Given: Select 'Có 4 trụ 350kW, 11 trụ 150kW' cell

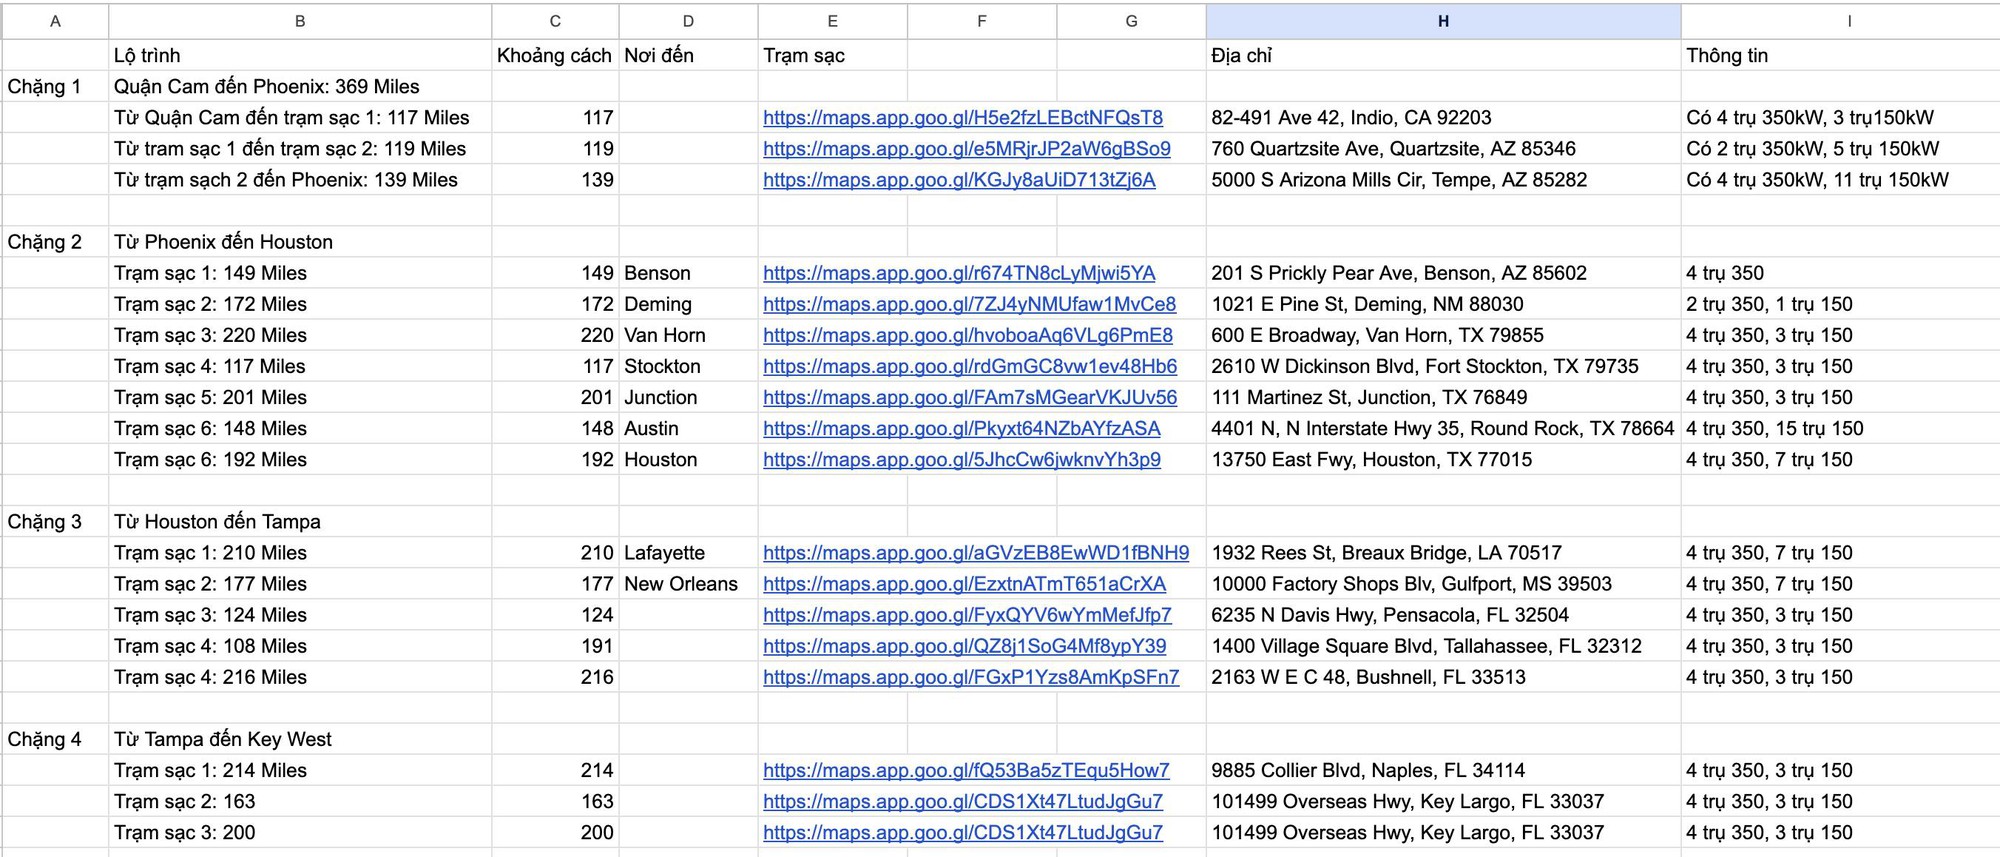Looking at the screenshot, I should [1840, 180].
